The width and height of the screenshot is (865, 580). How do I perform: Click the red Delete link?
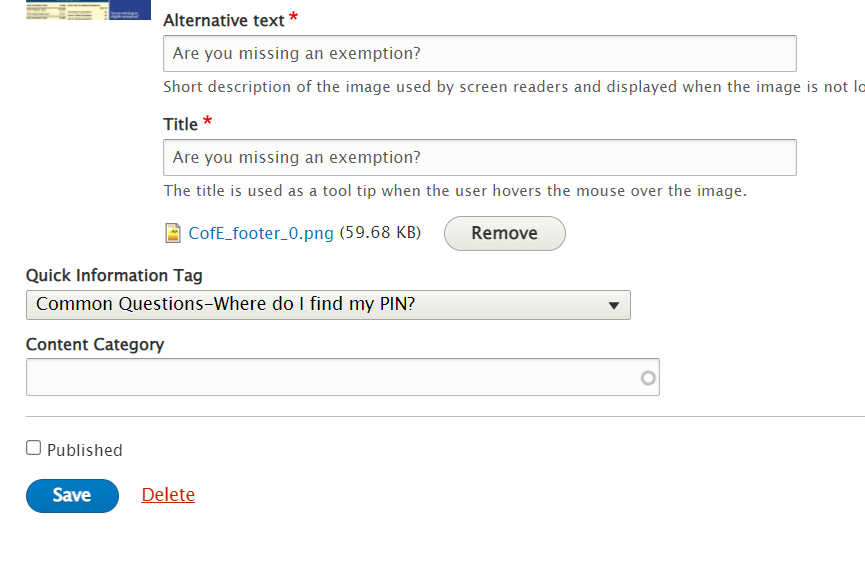pos(168,495)
